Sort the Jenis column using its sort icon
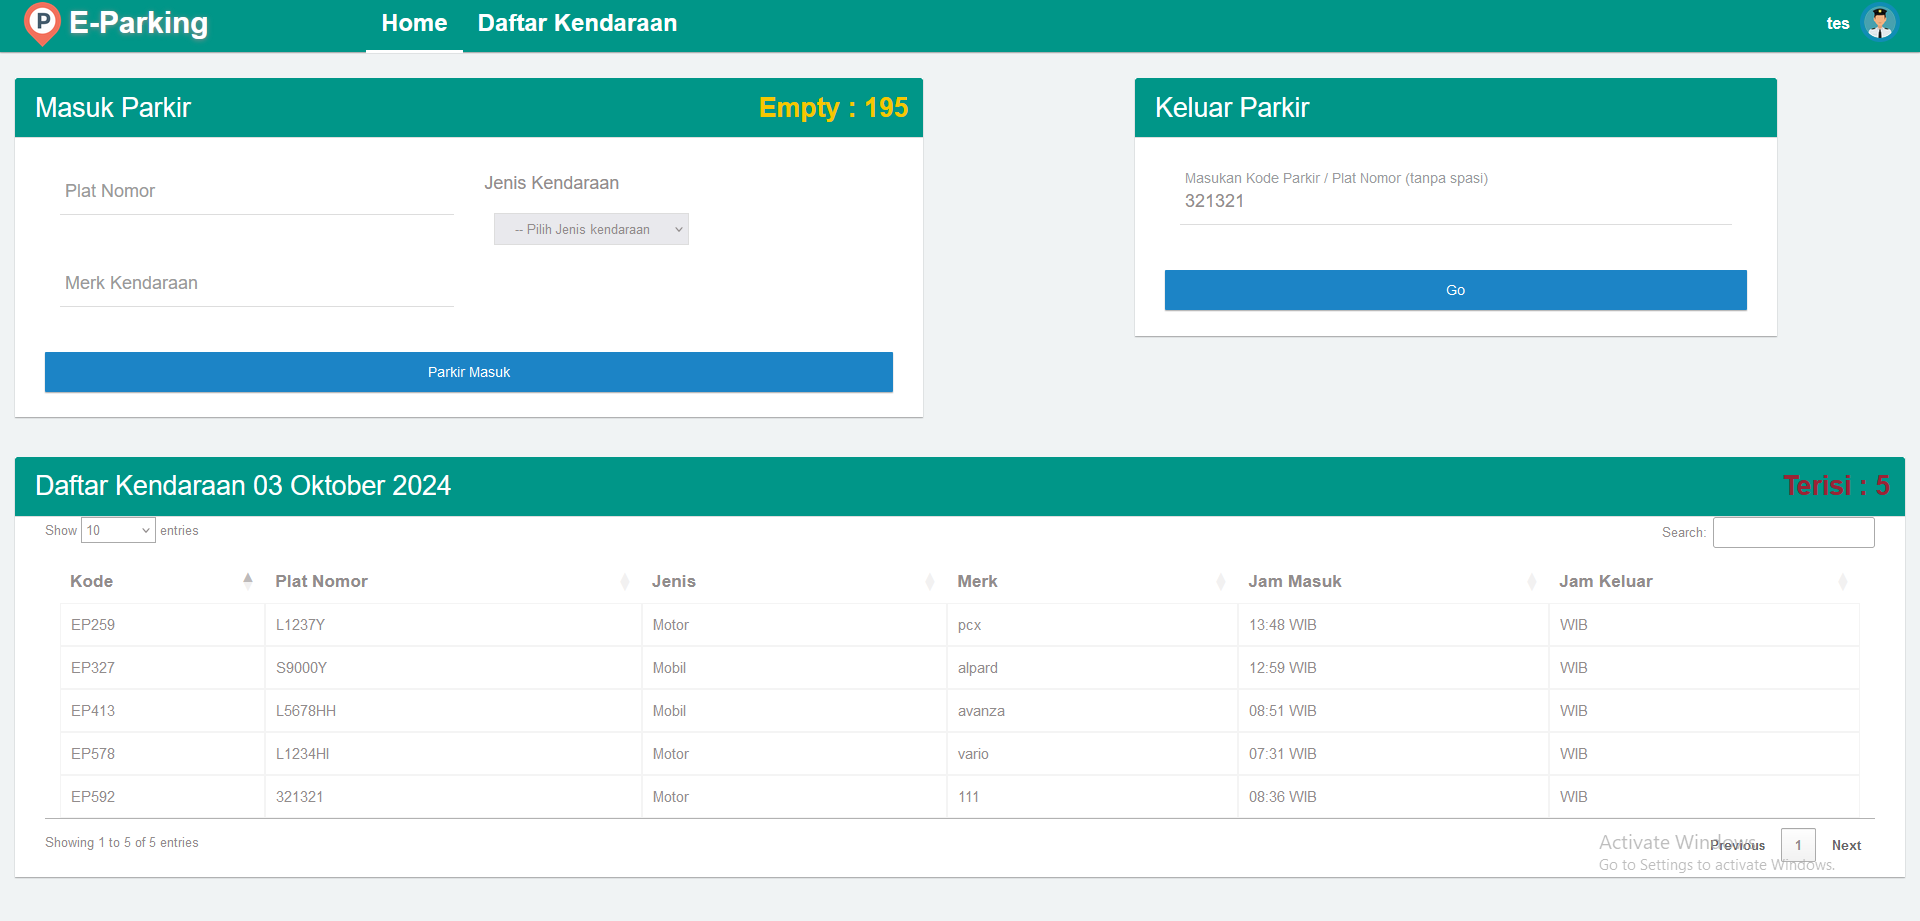The width and height of the screenshot is (1920, 921). tap(929, 581)
